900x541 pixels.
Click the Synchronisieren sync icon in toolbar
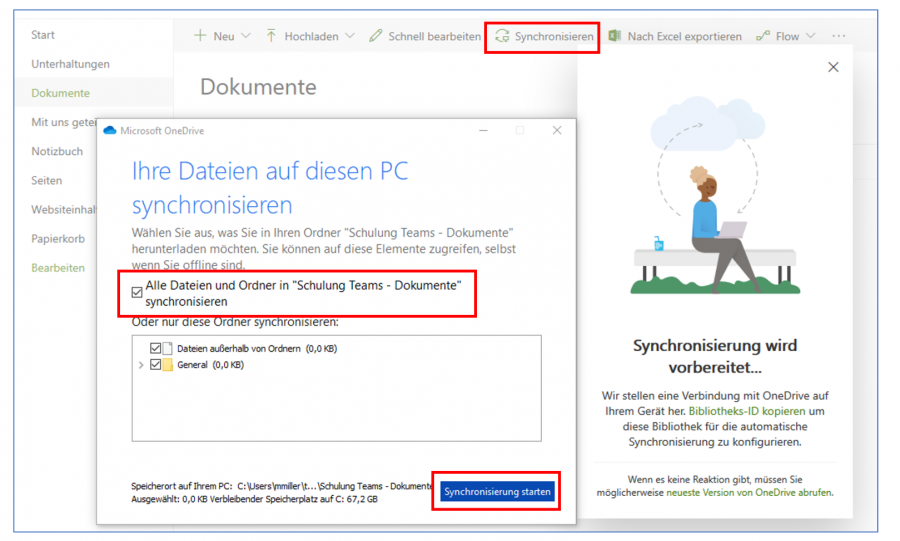[x=502, y=36]
